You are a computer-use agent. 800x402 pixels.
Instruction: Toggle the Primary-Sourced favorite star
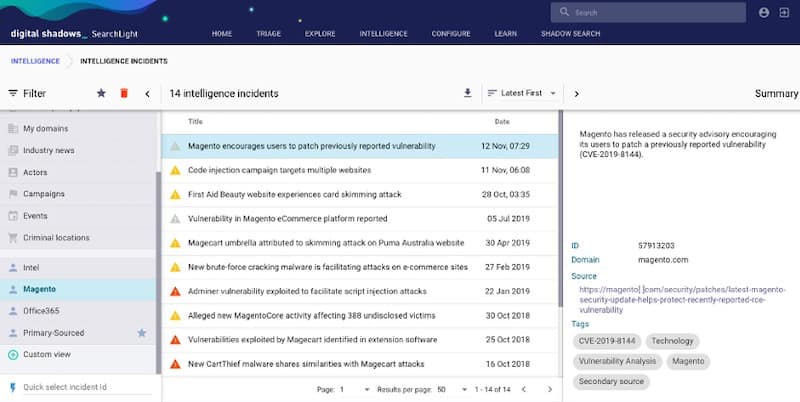click(142, 333)
